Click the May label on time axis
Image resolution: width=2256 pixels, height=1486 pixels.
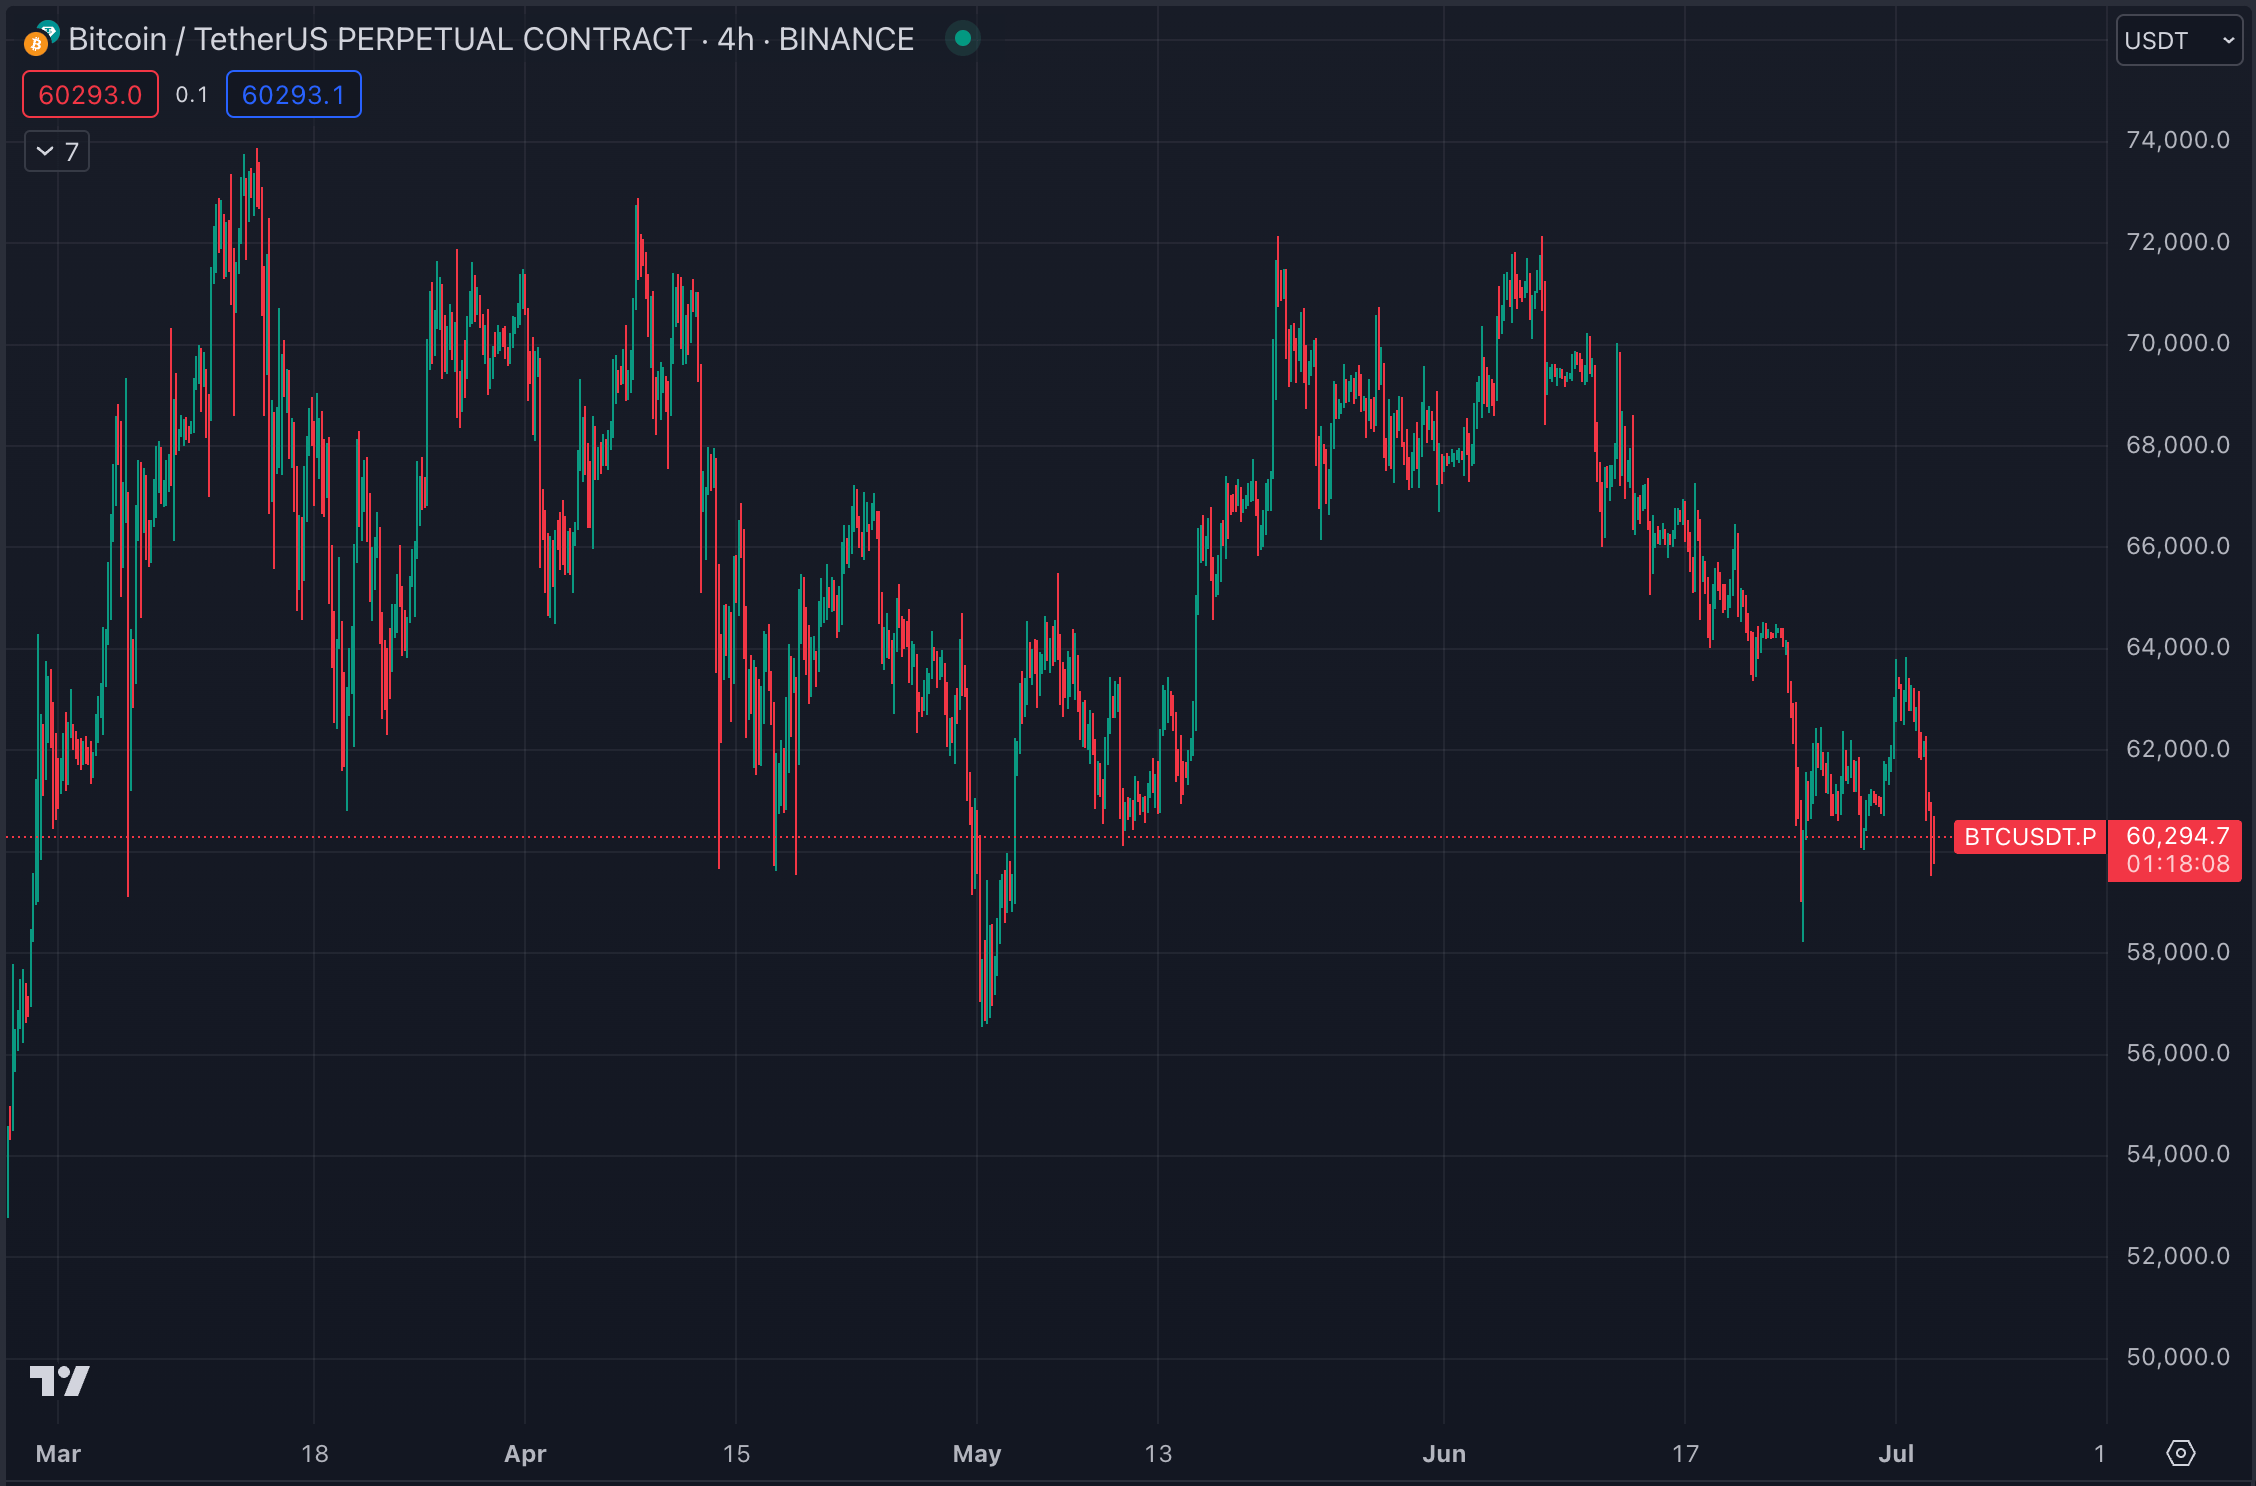[x=976, y=1453]
